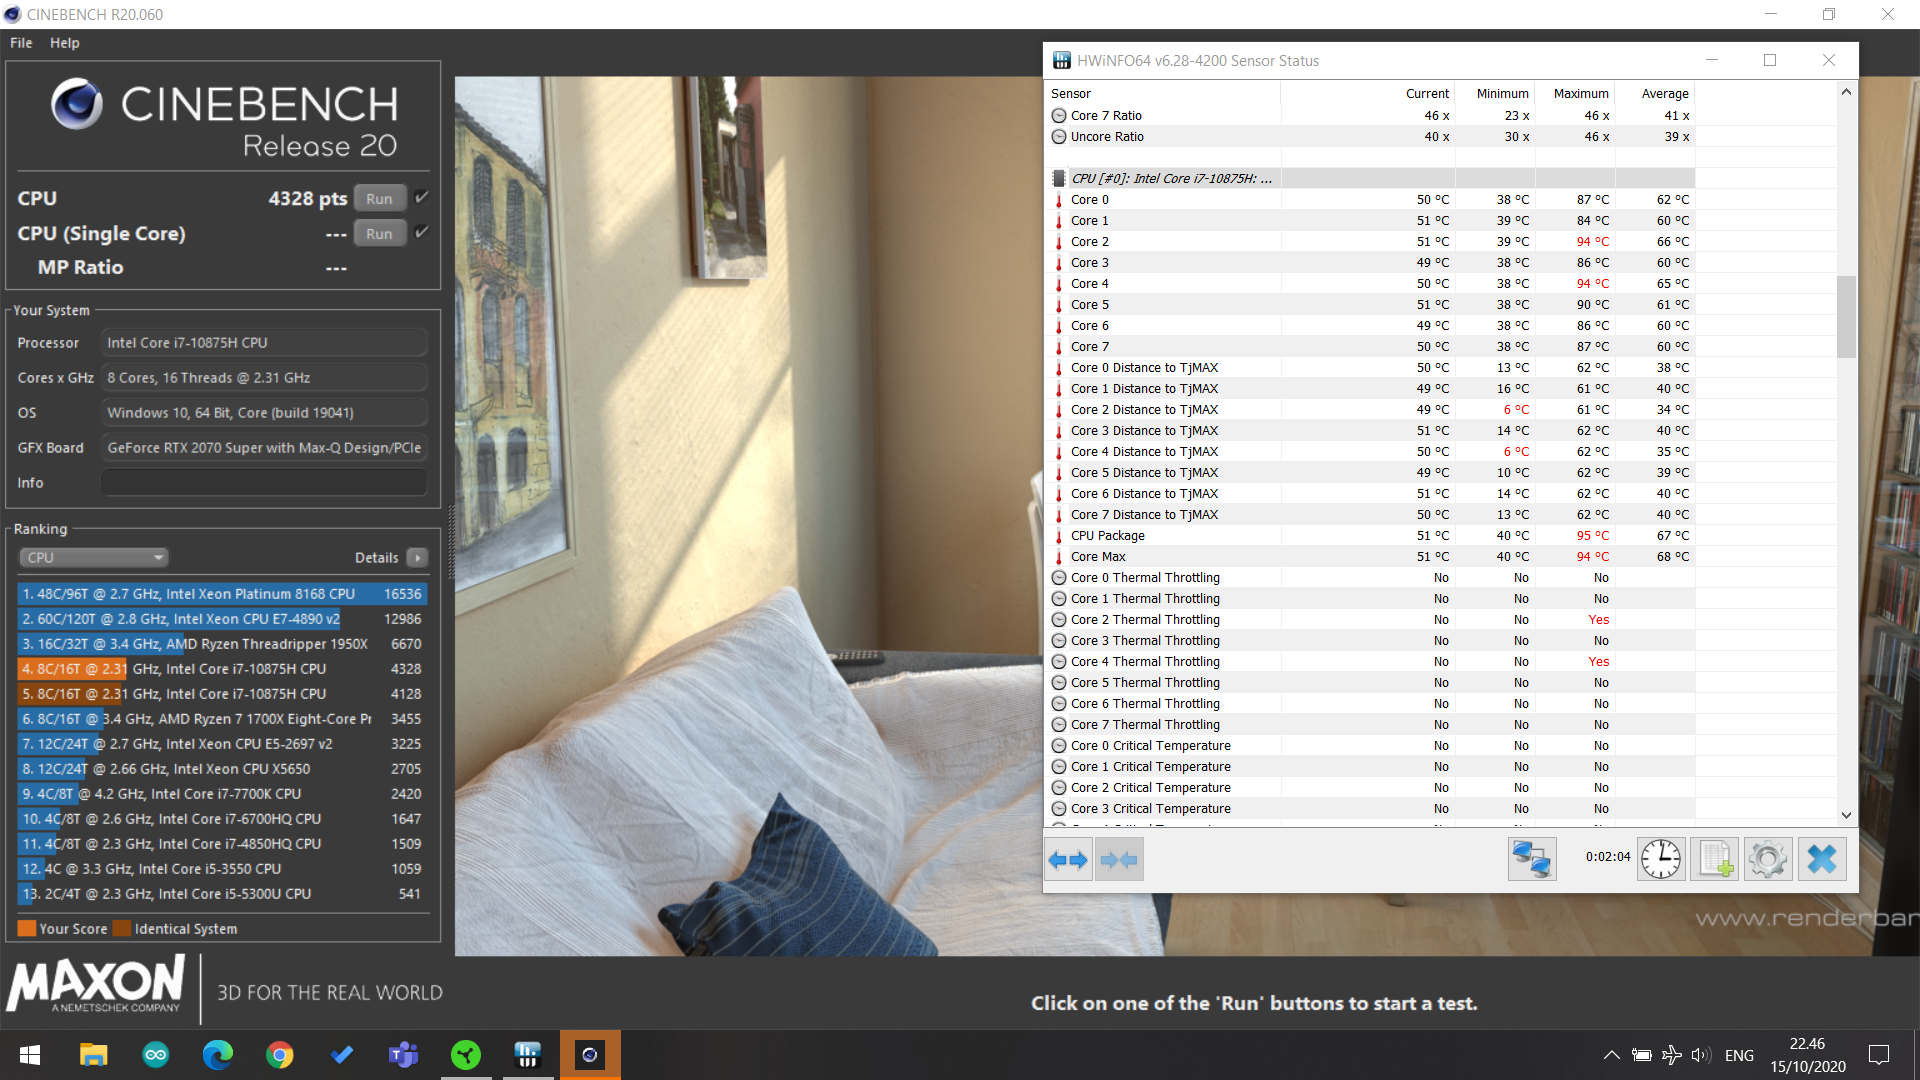Collapse the CPU [#0] Intel Core i7-10875H section

point(1171,179)
